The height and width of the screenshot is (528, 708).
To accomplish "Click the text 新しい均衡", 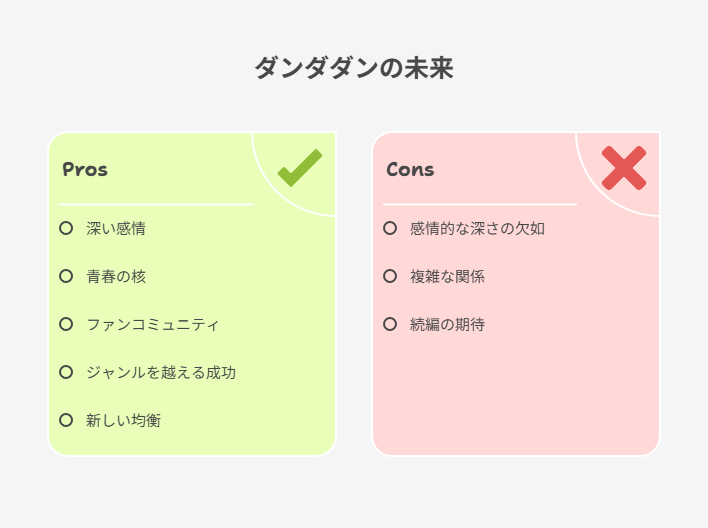I will 123,421.
